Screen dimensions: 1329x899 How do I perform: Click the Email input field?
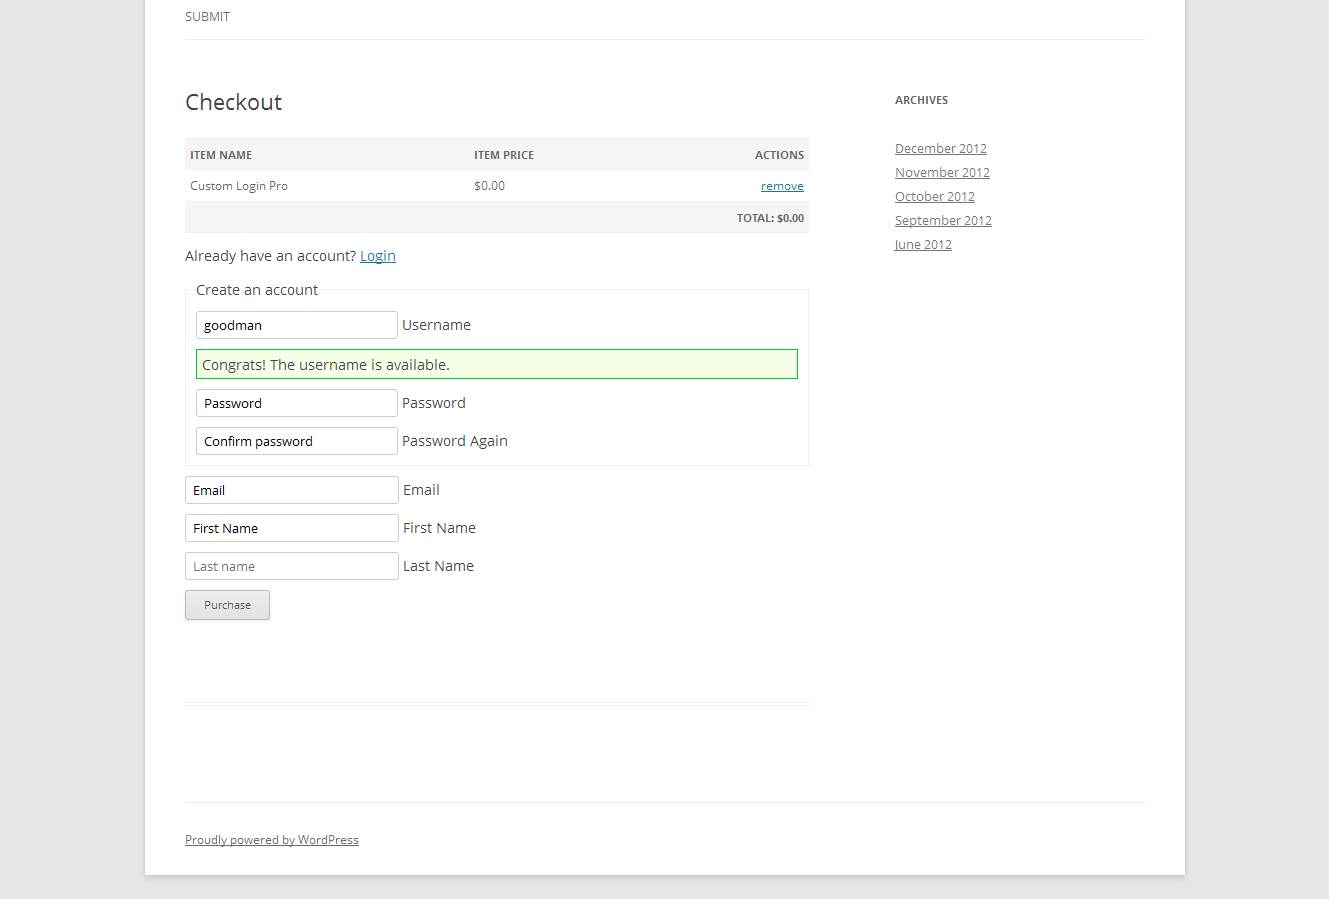click(291, 490)
